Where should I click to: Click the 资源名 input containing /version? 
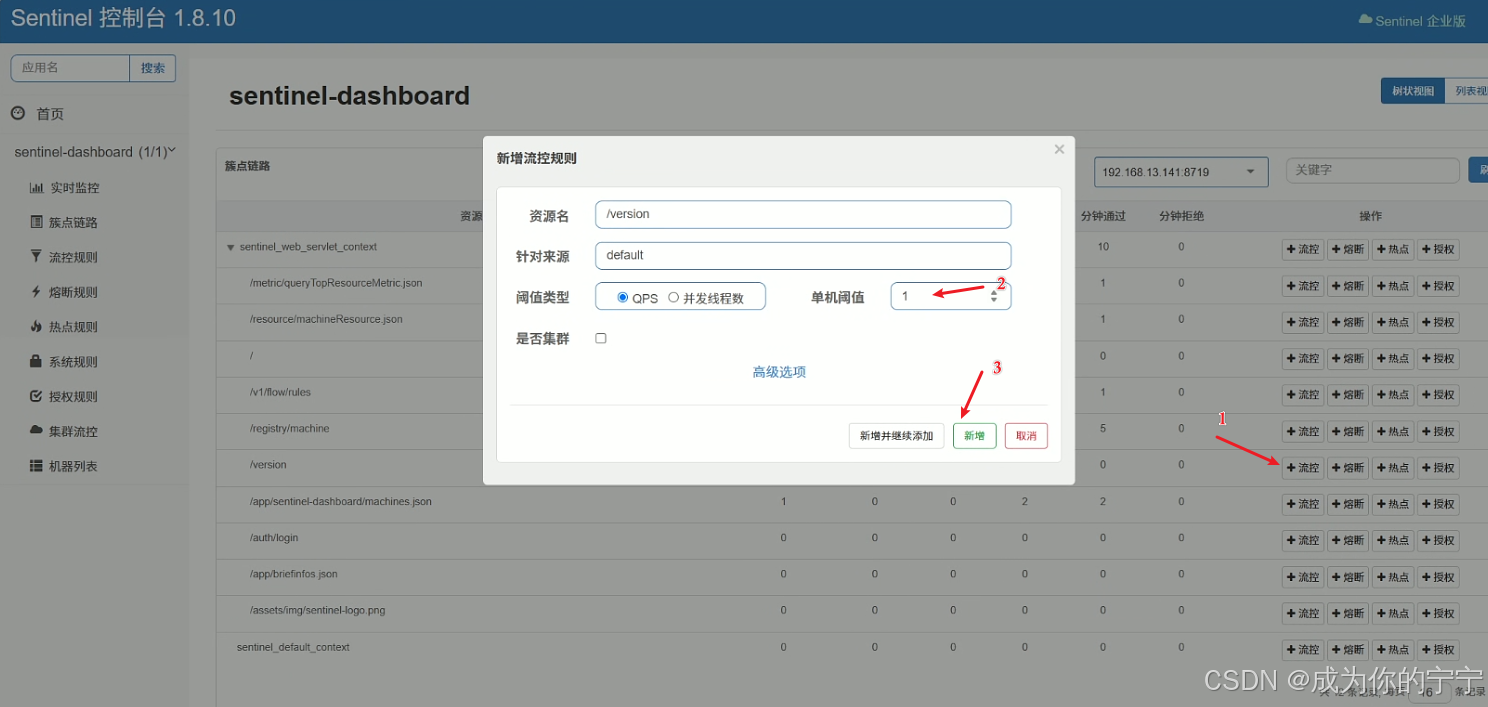[x=802, y=214]
